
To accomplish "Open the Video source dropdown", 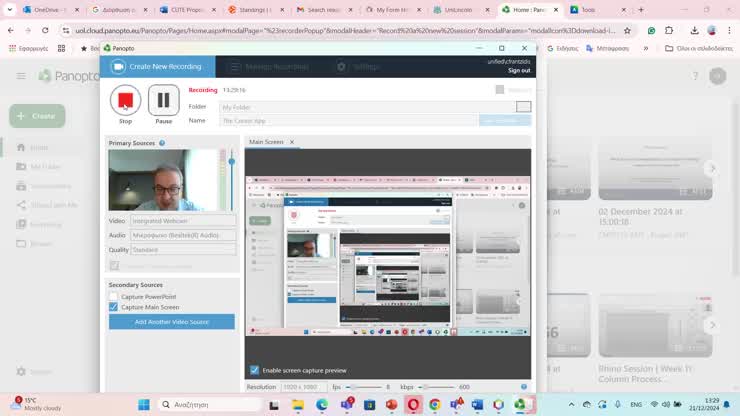I will click(x=183, y=221).
